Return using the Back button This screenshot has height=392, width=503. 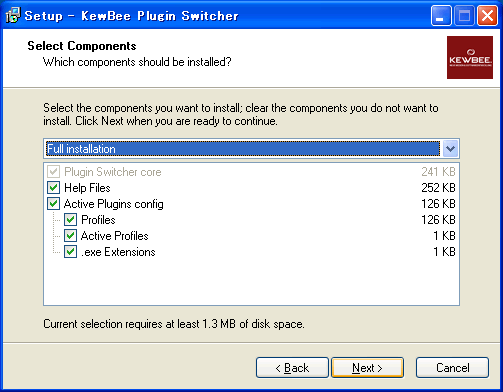click(x=292, y=368)
